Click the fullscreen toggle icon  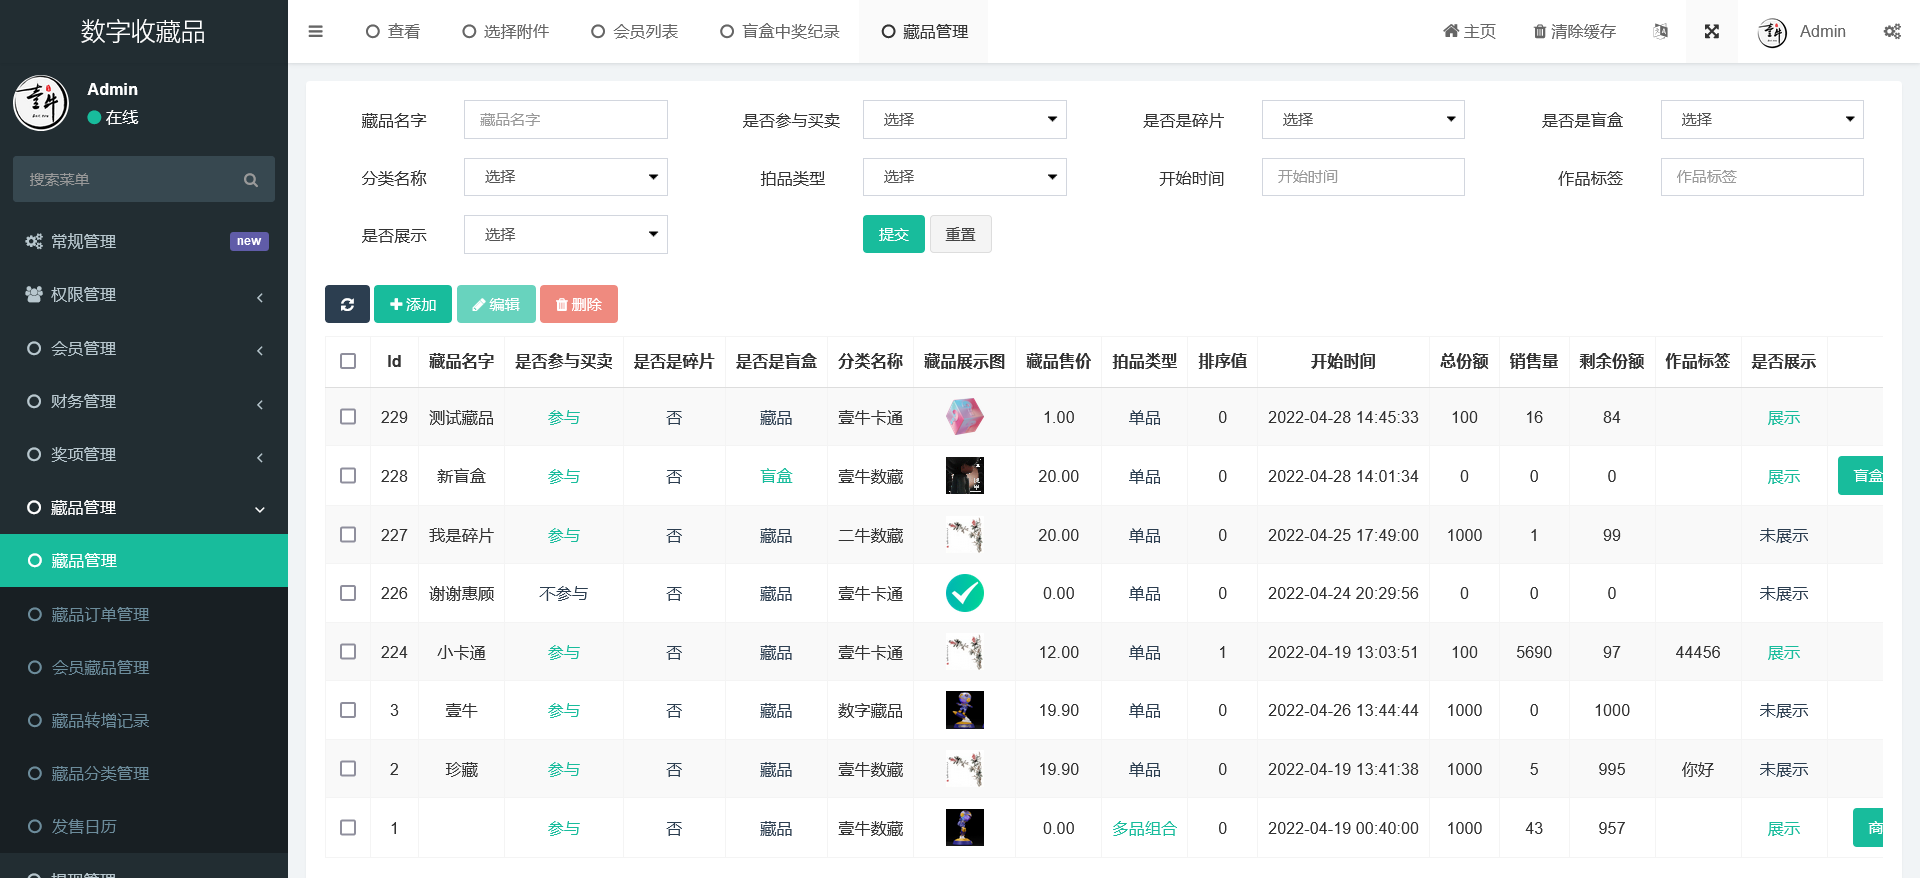pyautogui.click(x=1711, y=32)
